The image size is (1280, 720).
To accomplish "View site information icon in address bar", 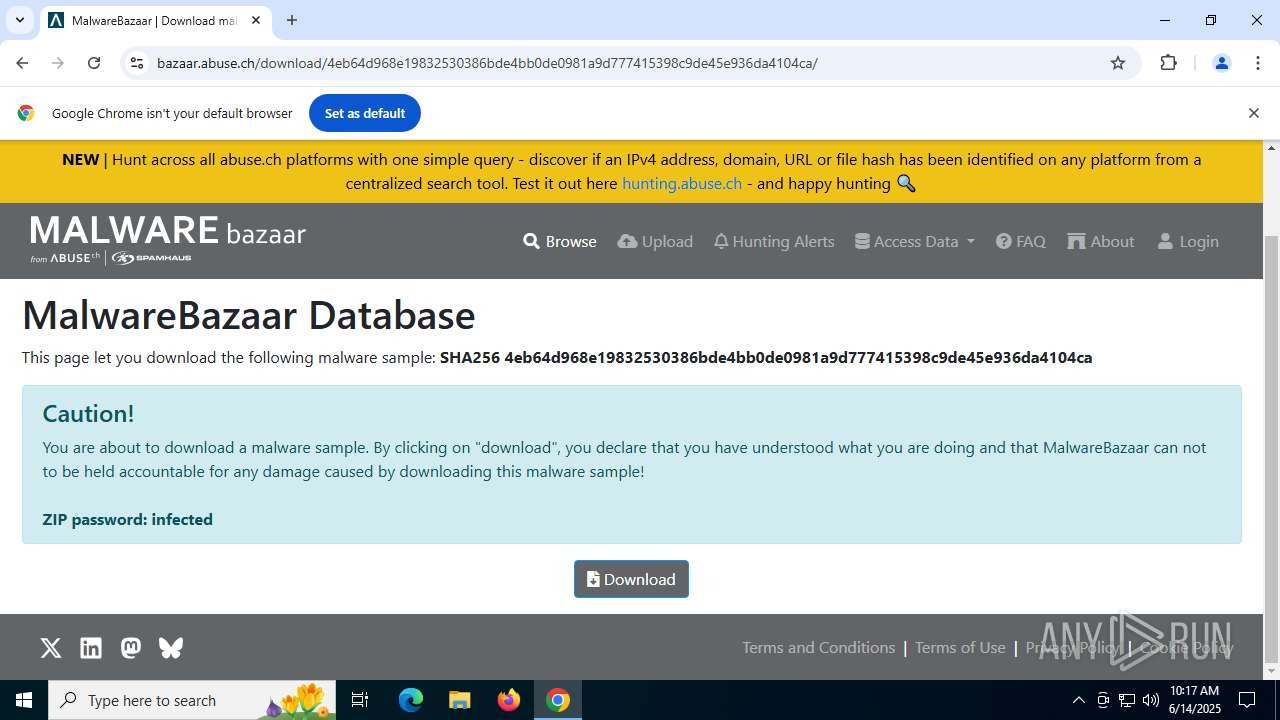I will pos(138,63).
